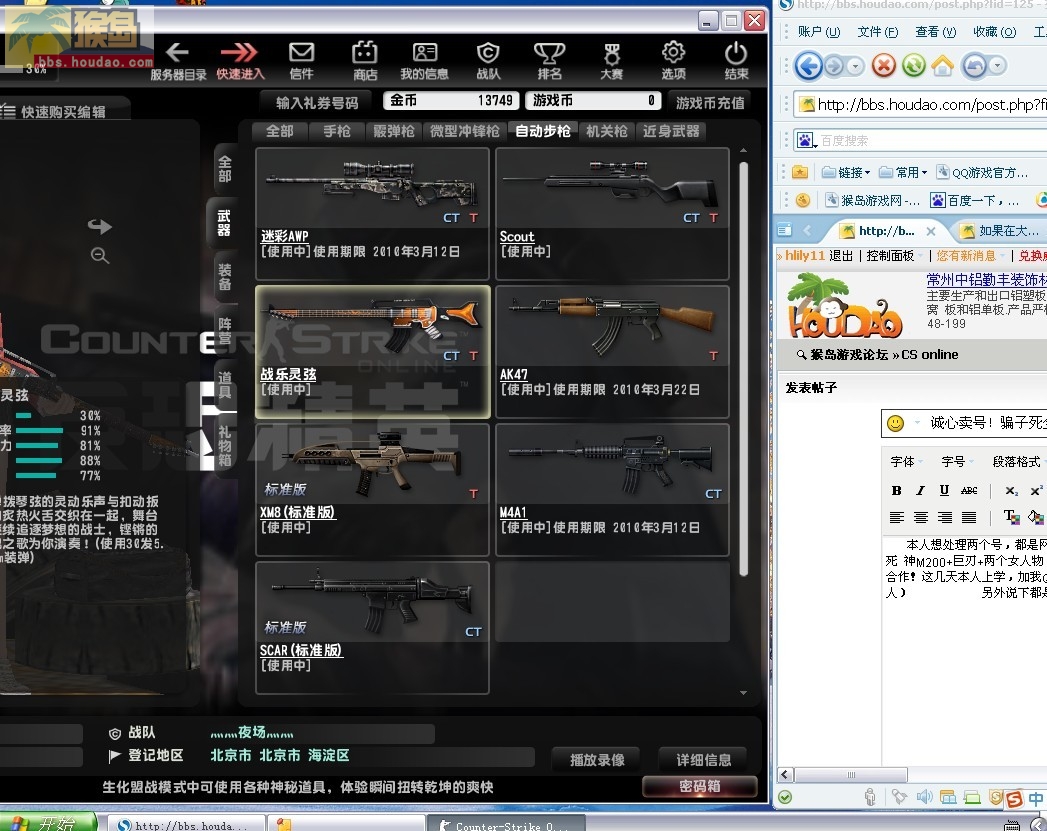Apply underline in forum post editor
Screen dimensions: 1047x831
click(944, 491)
